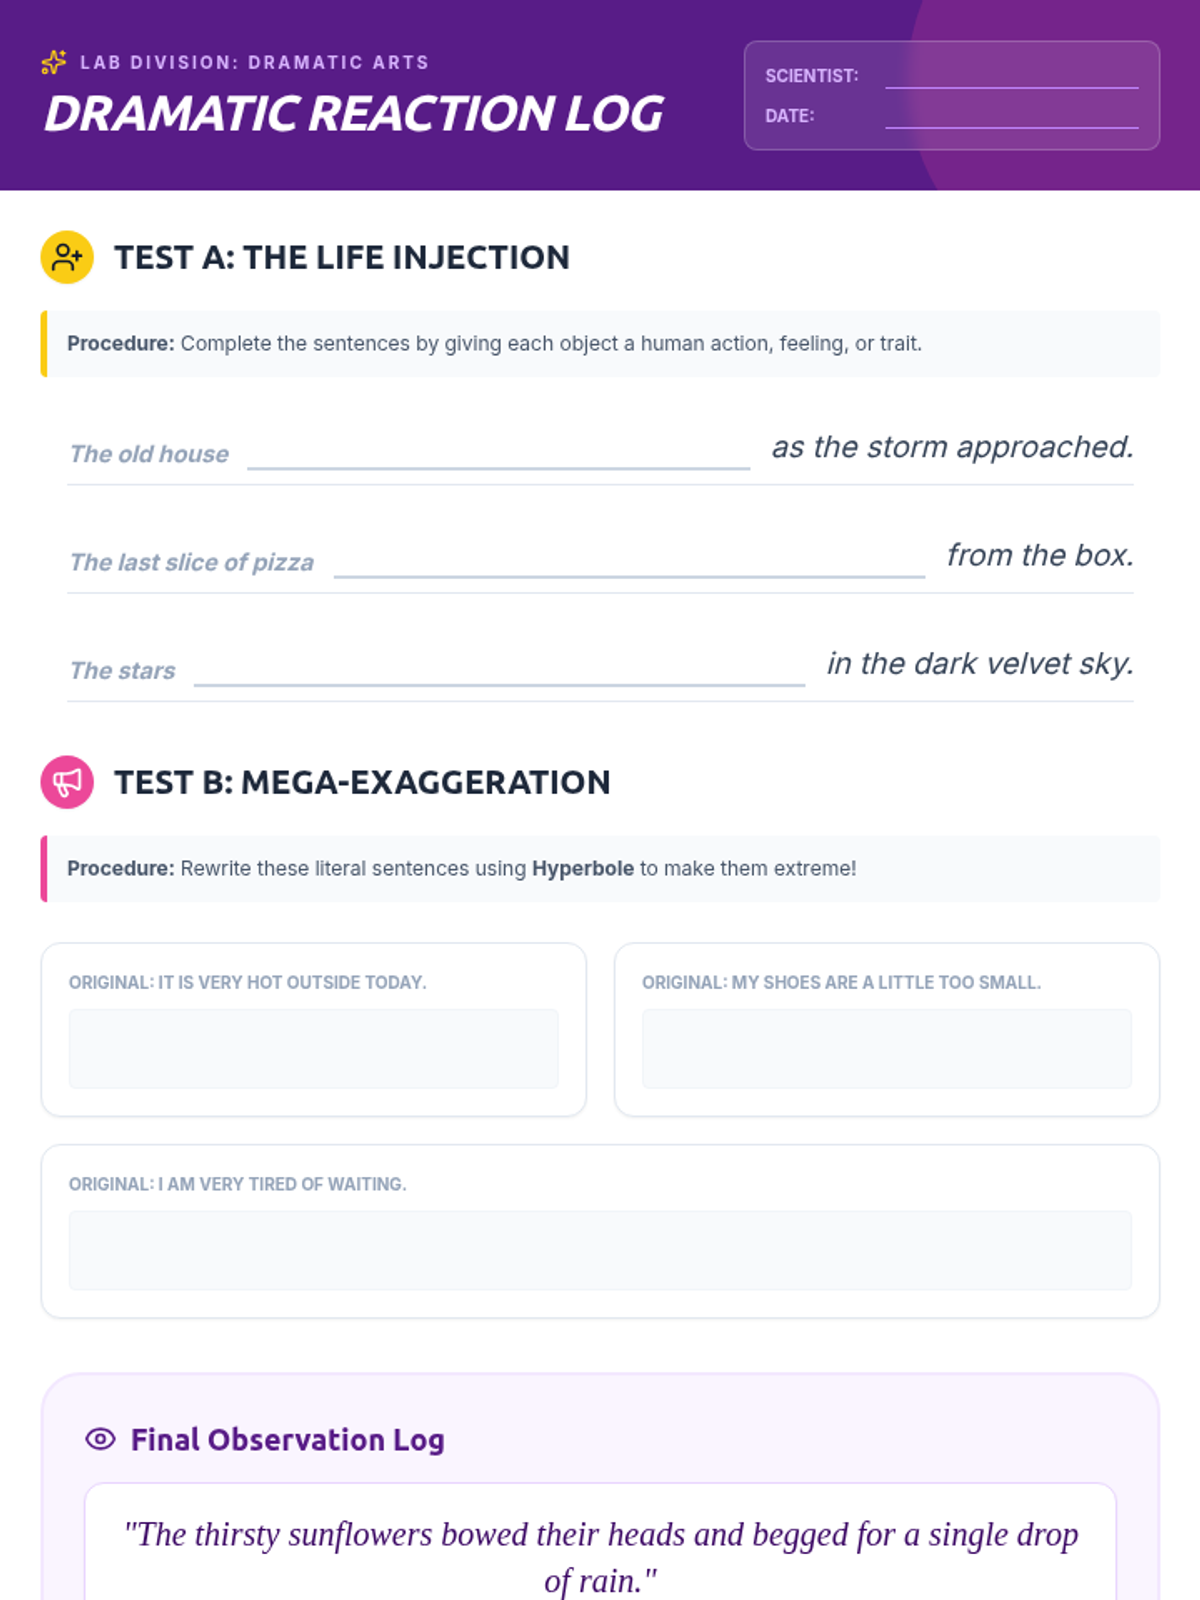Viewport: 1200px width, 1600px height.
Task: Click the Test A procedure instruction box
Action: (600, 344)
